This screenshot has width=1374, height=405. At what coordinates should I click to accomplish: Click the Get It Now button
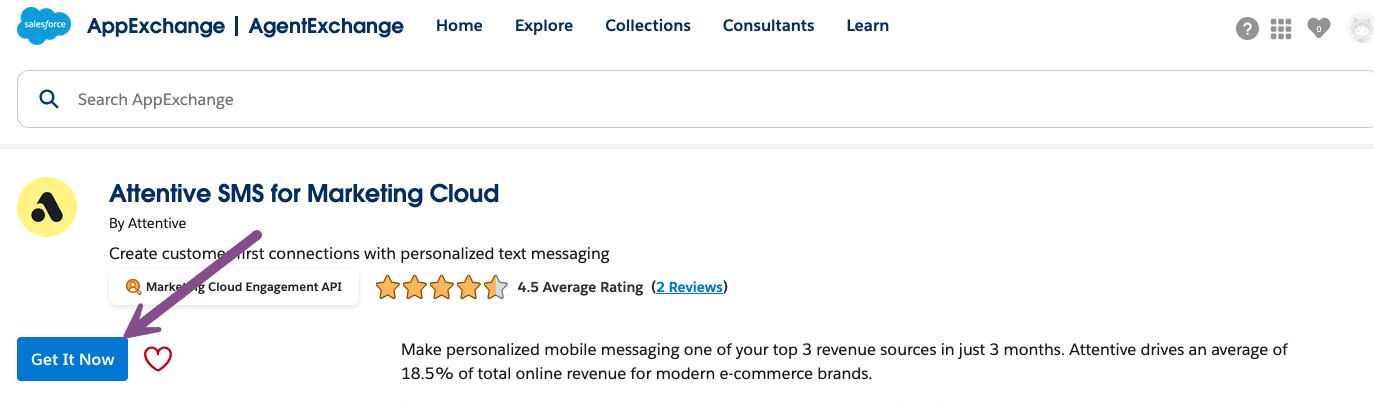[73, 359]
